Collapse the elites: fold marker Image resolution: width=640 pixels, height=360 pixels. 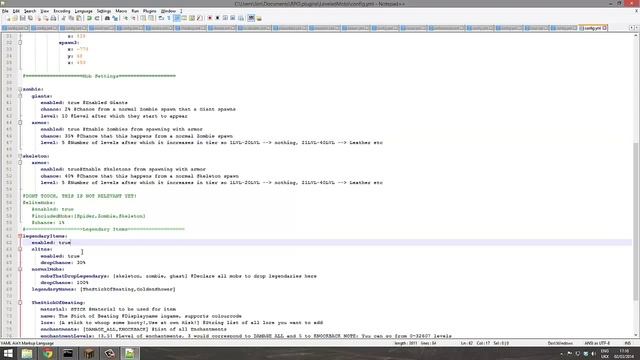pos(20,249)
